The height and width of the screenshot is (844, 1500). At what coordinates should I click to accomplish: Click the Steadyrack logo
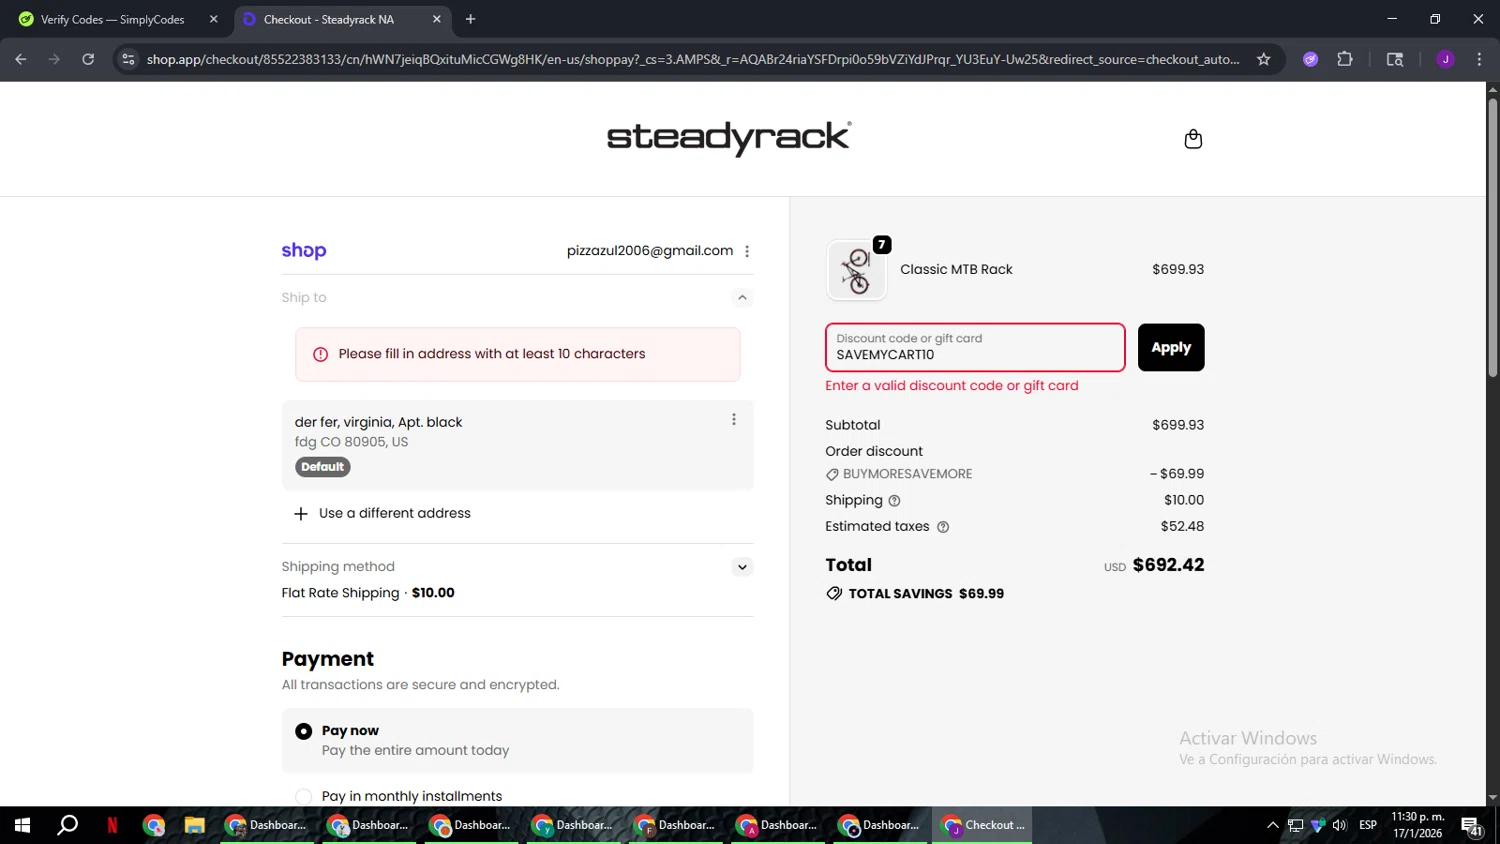(729, 137)
